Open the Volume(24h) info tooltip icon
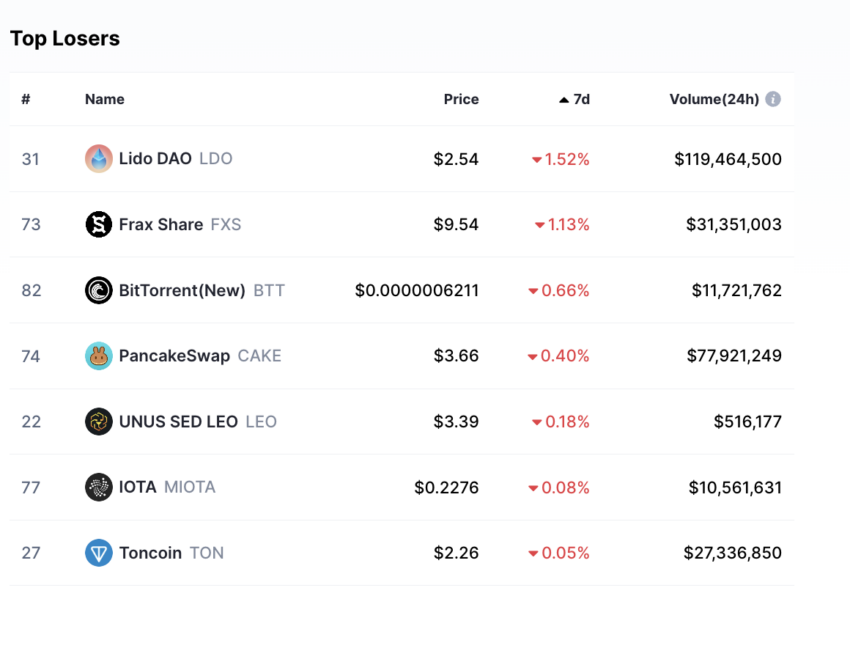850x651 pixels. tap(773, 99)
